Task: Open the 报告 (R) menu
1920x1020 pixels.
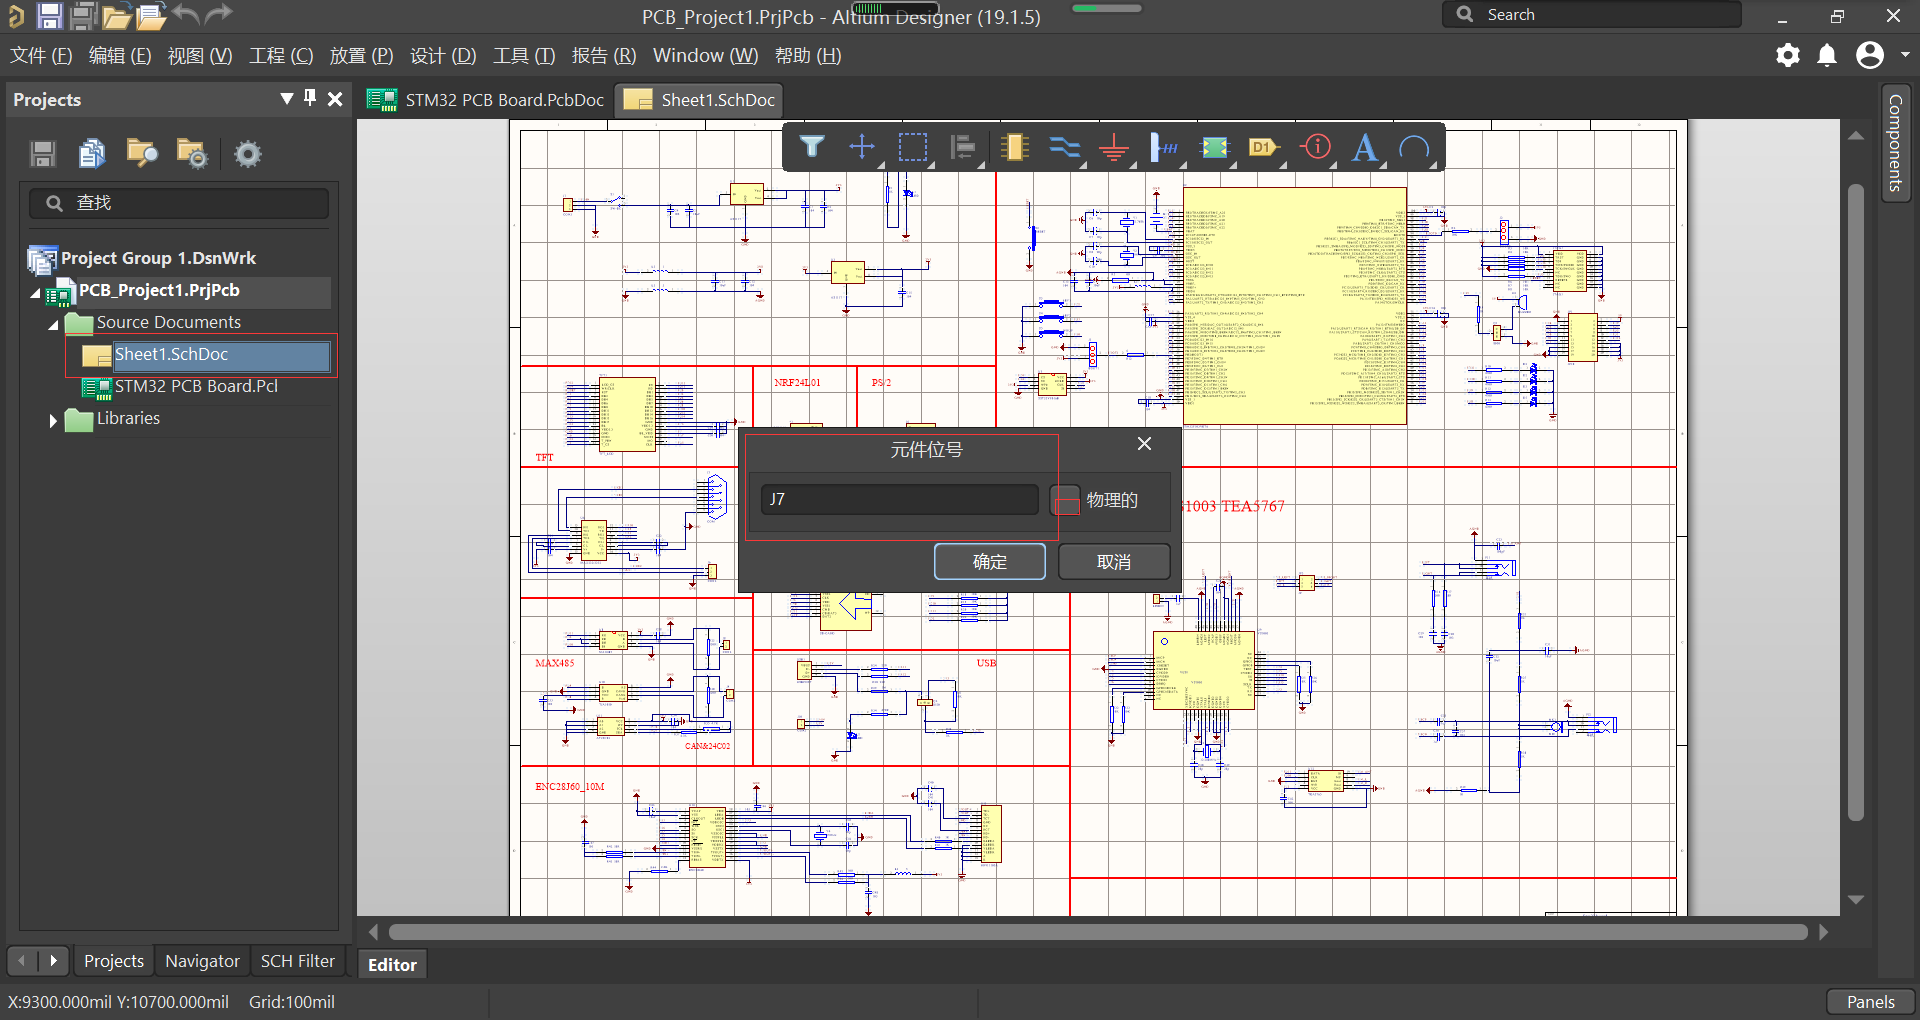Action: pyautogui.click(x=604, y=56)
